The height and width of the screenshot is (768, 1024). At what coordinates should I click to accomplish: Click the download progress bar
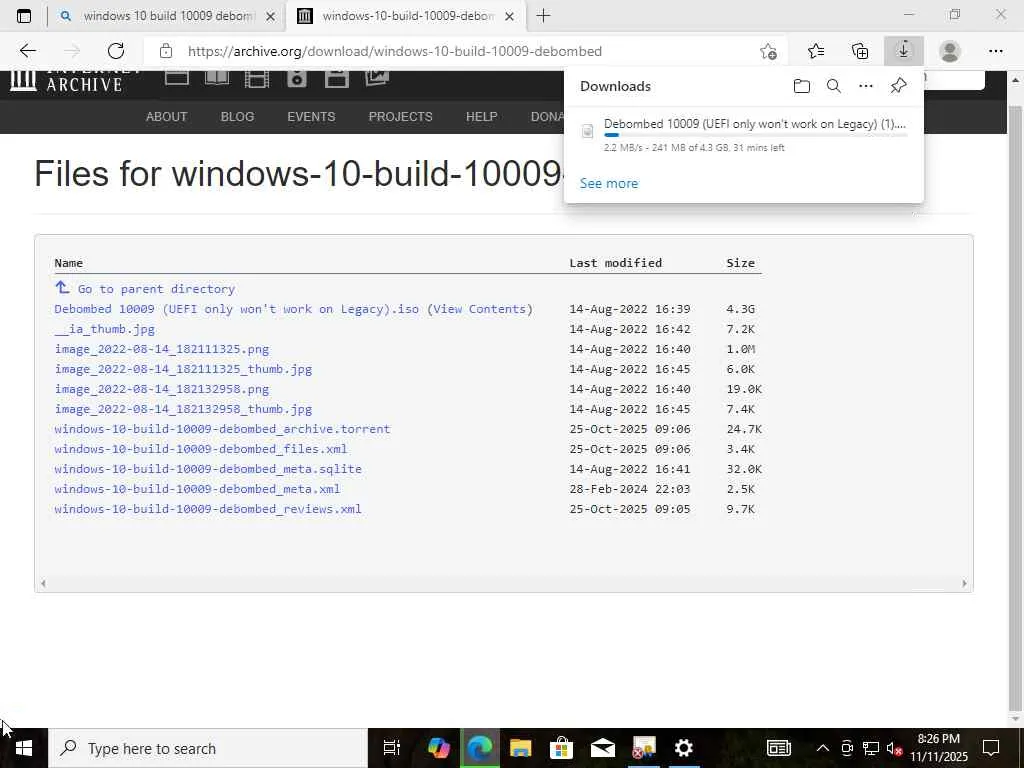point(755,135)
